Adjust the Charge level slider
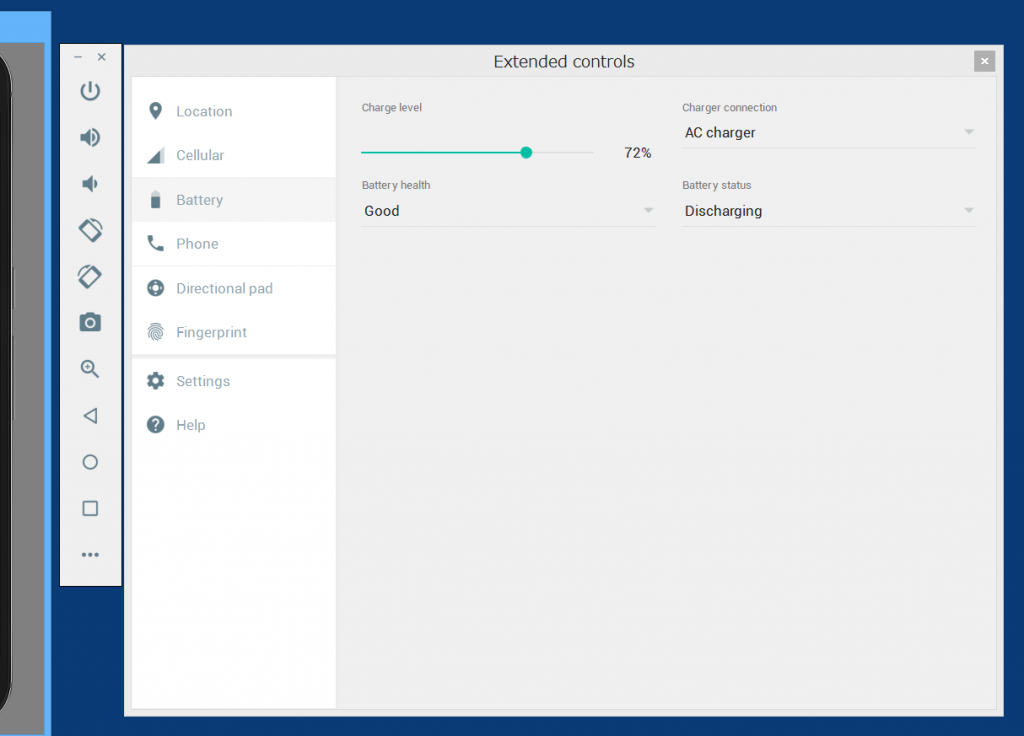1024x736 pixels. (526, 152)
